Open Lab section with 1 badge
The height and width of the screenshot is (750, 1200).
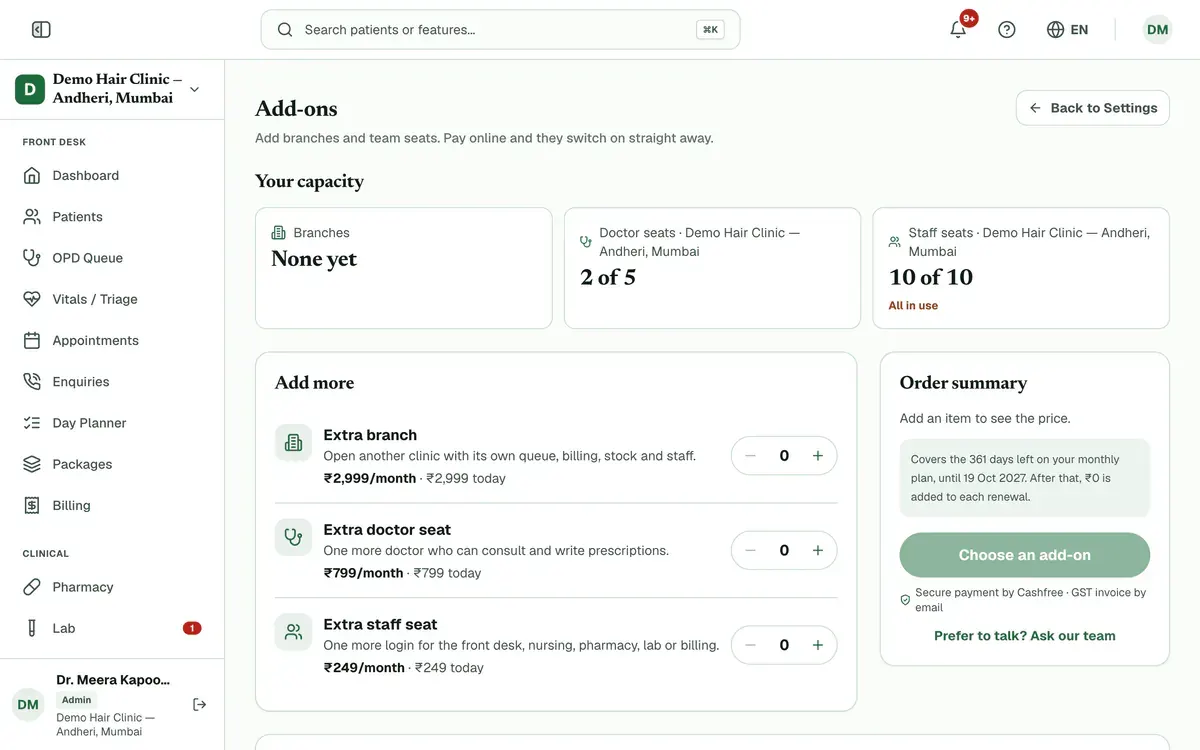(x=112, y=628)
